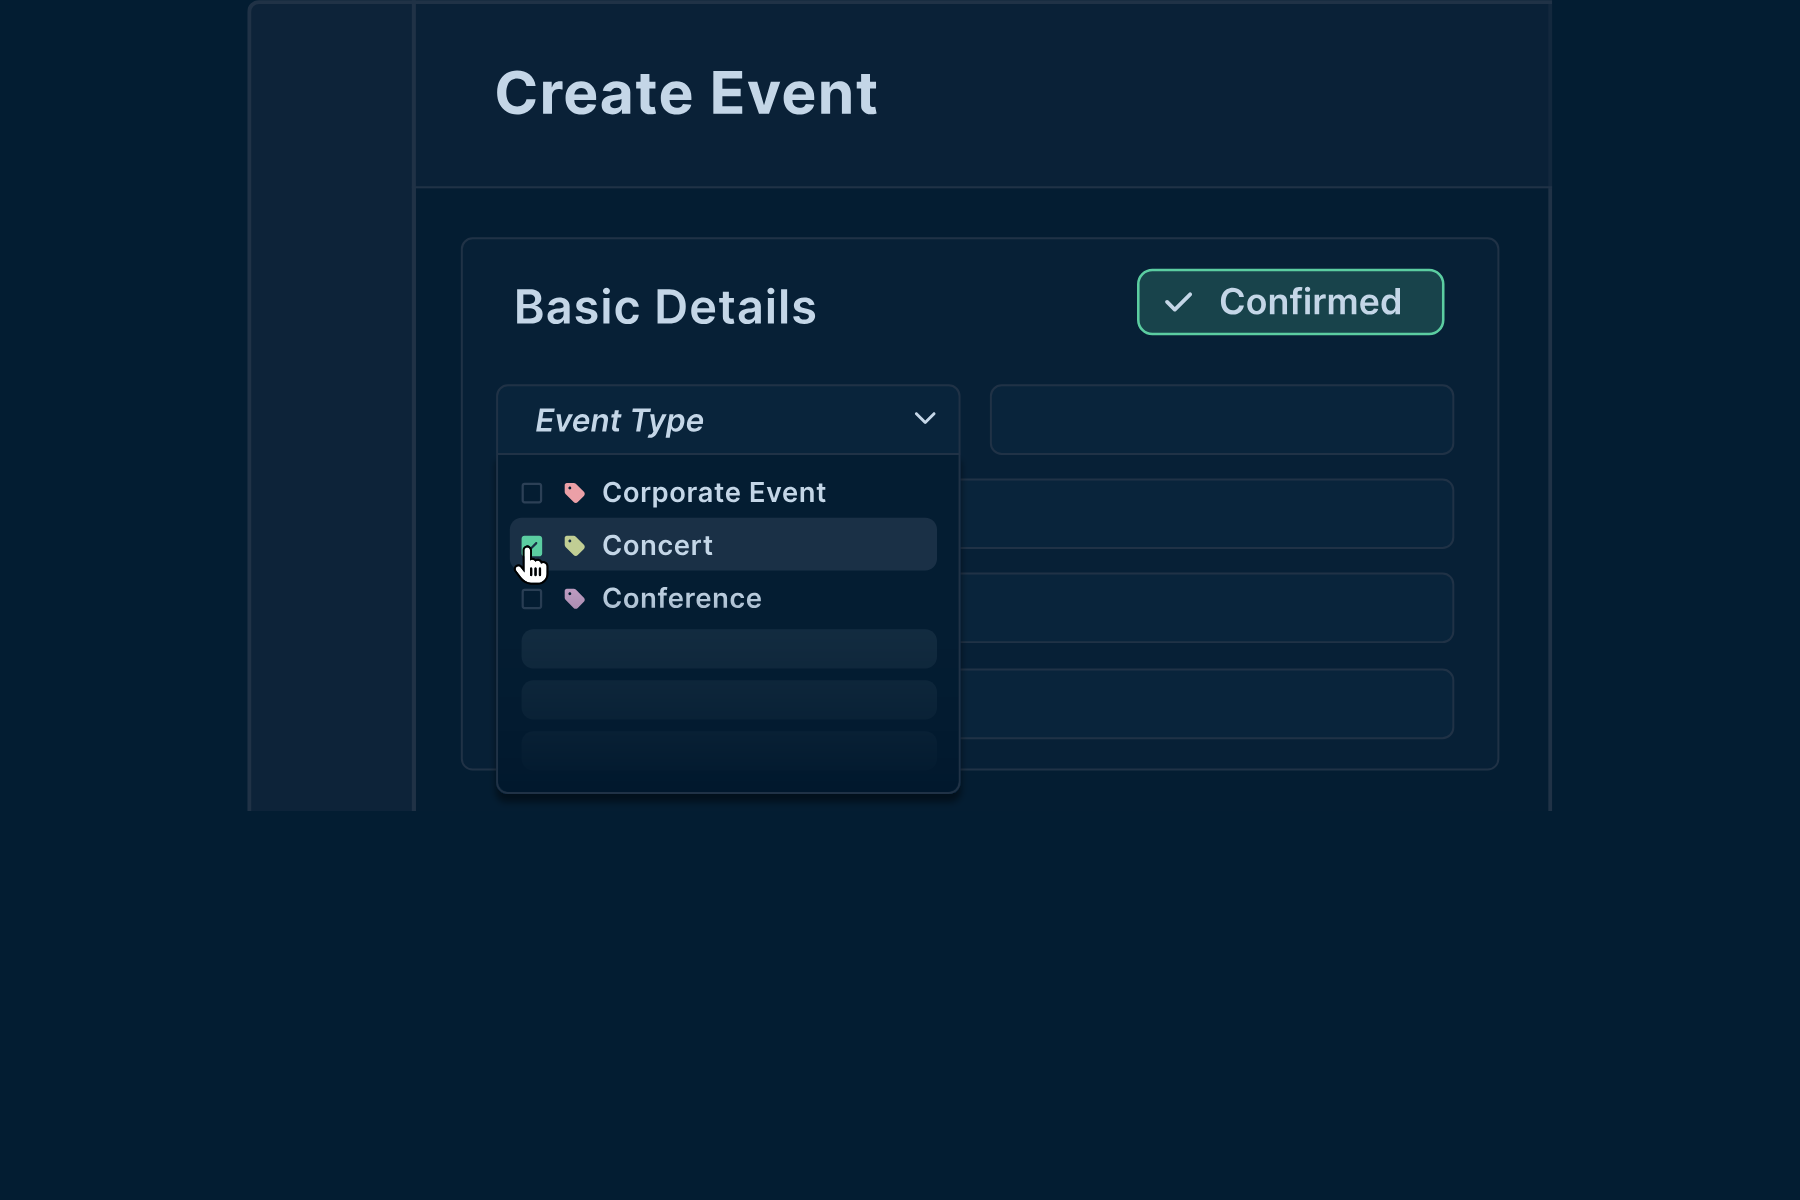1800x1200 pixels.
Task: Click the yellow tag icon beside Concert
Action: [574, 546]
